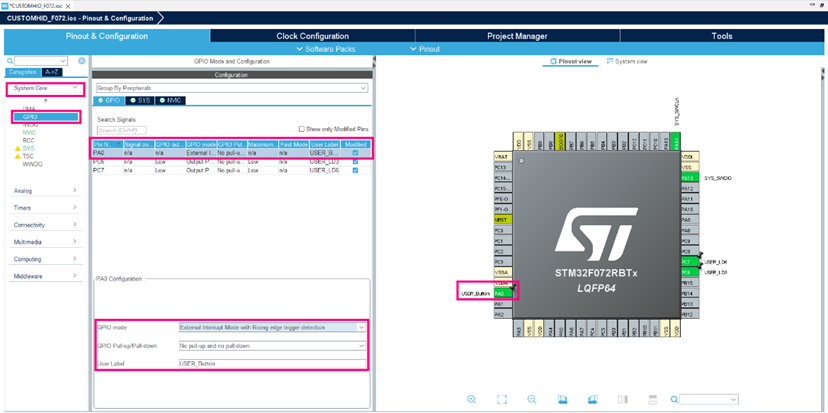Image resolution: width=828 pixels, height=413 pixels.
Task: Toggle Modified checkbox in PC7 row
Action: tap(355, 171)
